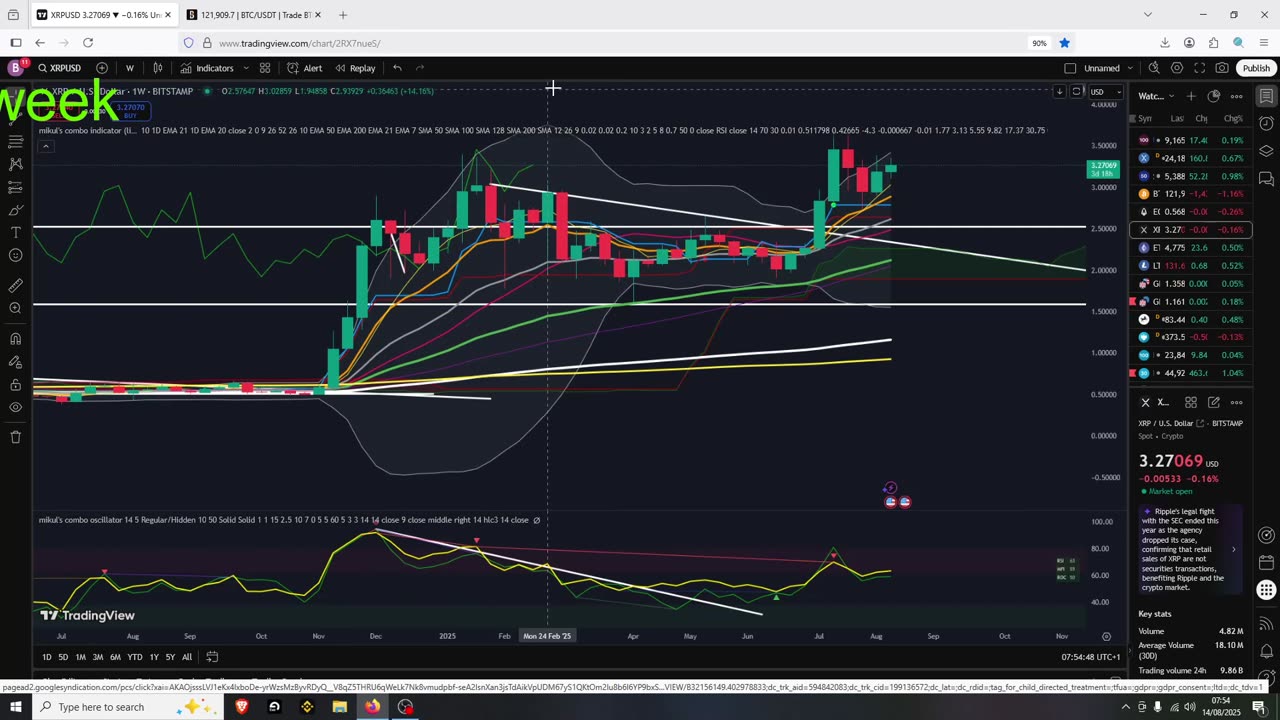Viewport: 1280px width, 720px height.
Task: Undo the last chart action
Action: coord(397,68)
